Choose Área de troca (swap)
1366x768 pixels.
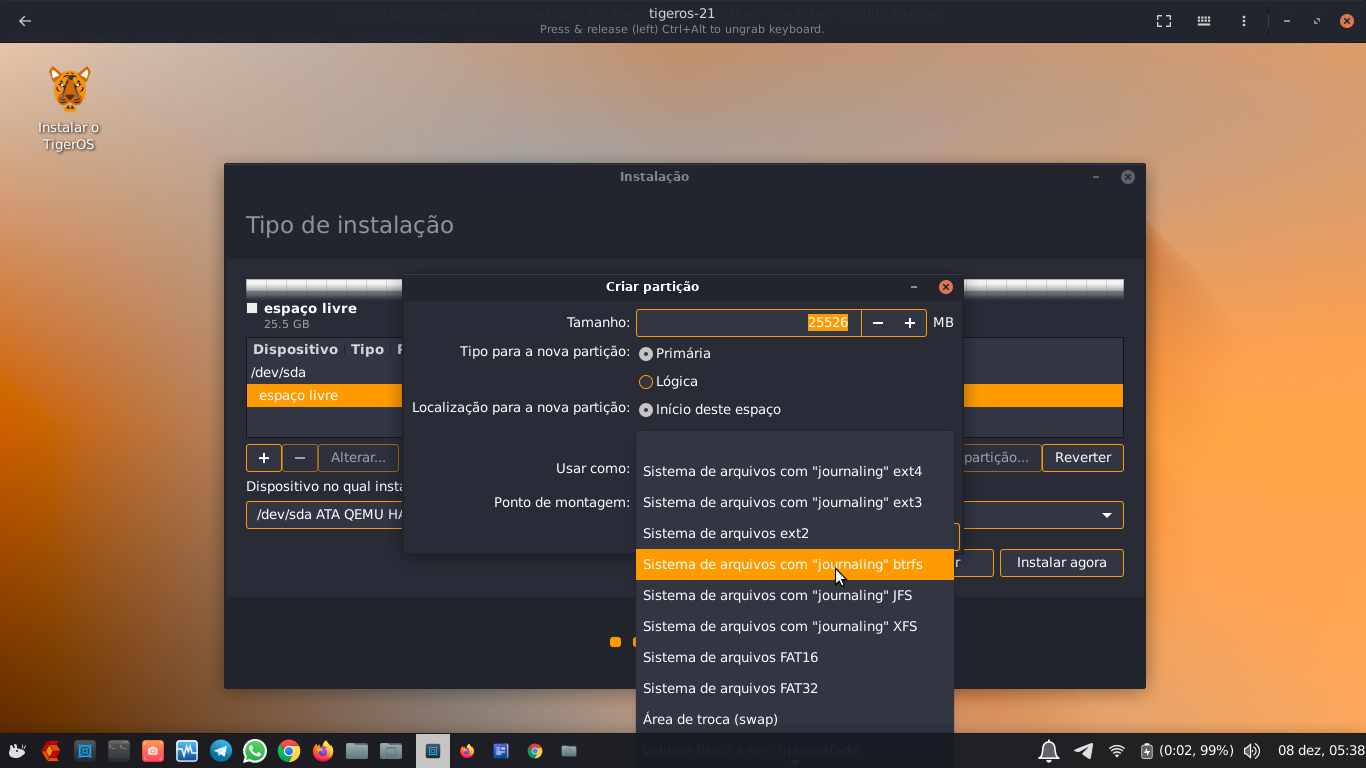pyautogui.click(x=795, y=720)
